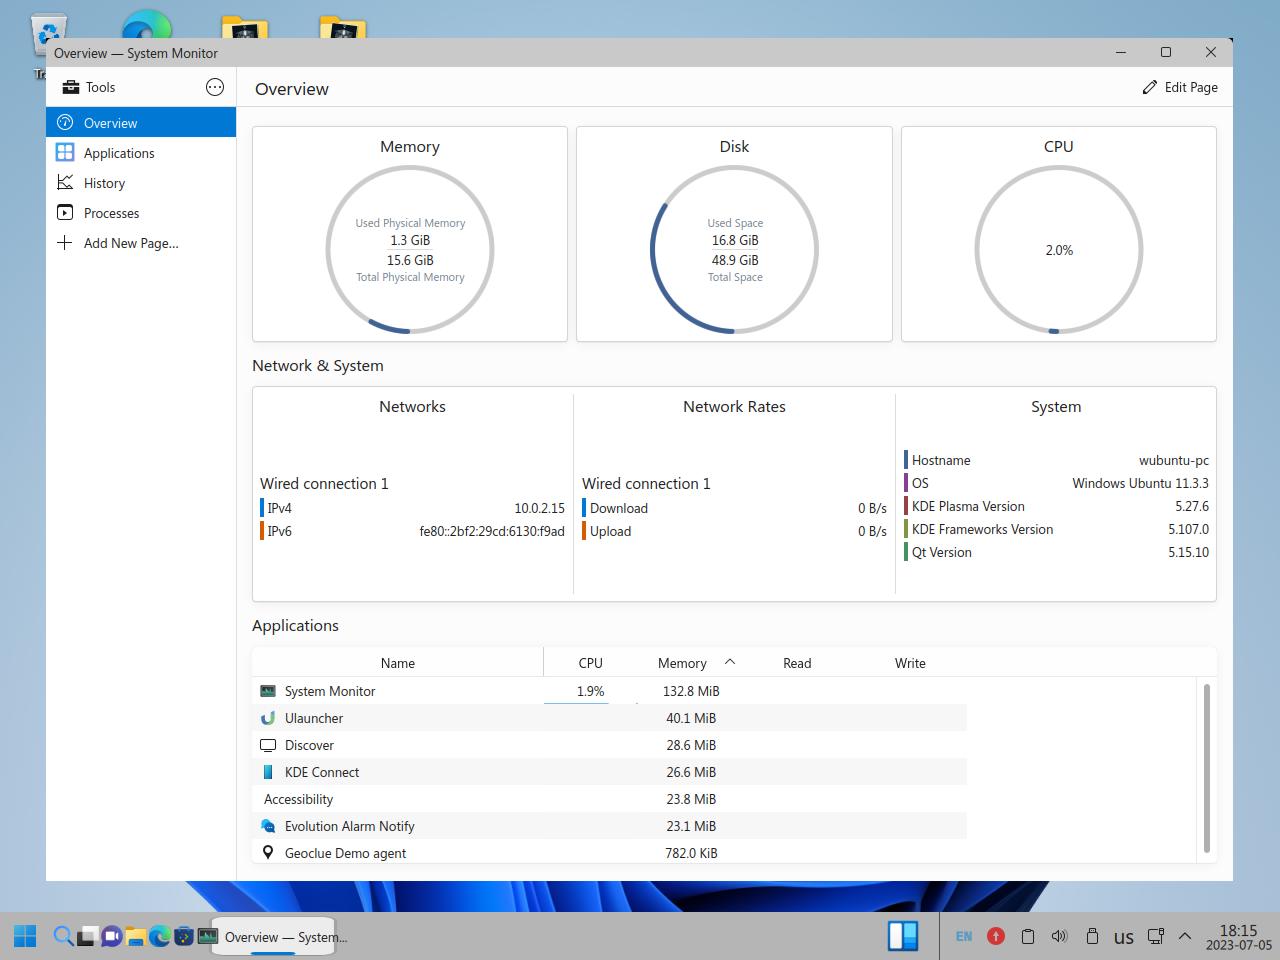Screen dimensions: 1280x960
Task: Select the System Monitor application row
Action: [330, 691]
